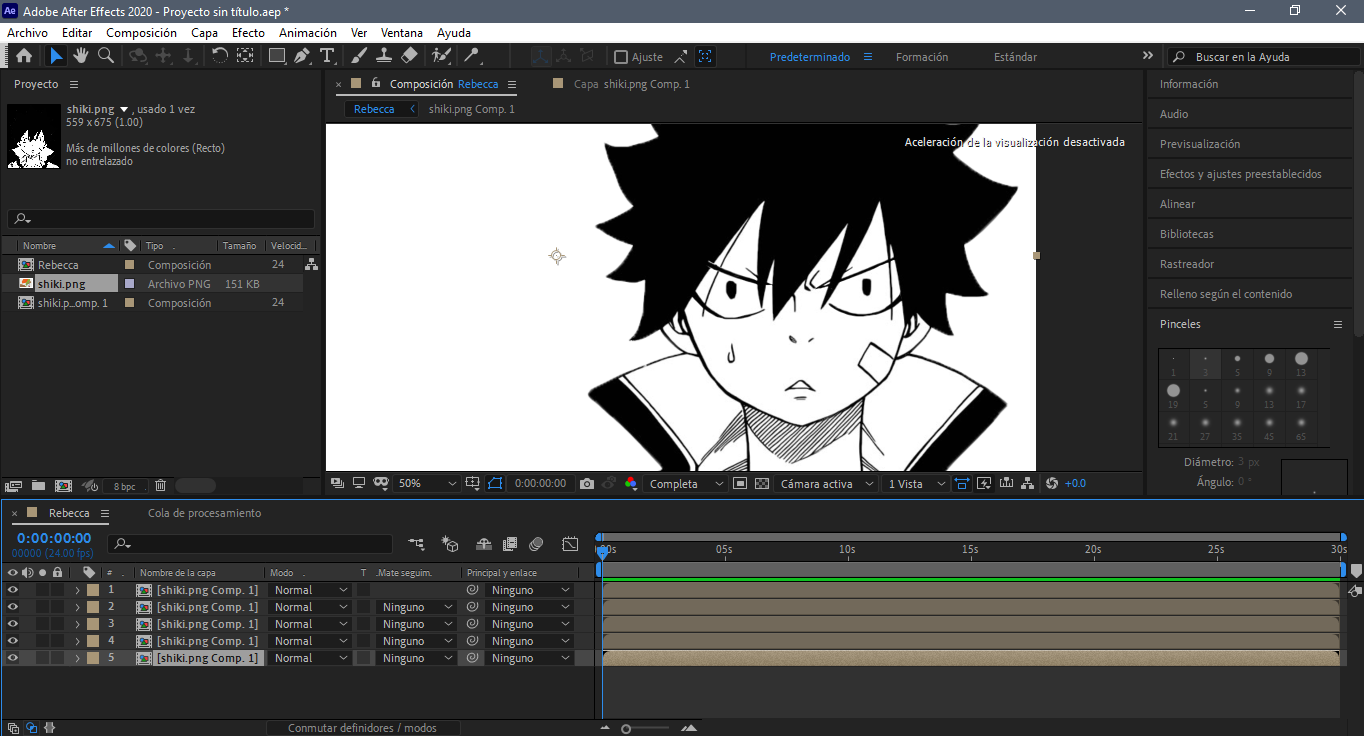Toggle the solo box for layer 2

point(43,607)
